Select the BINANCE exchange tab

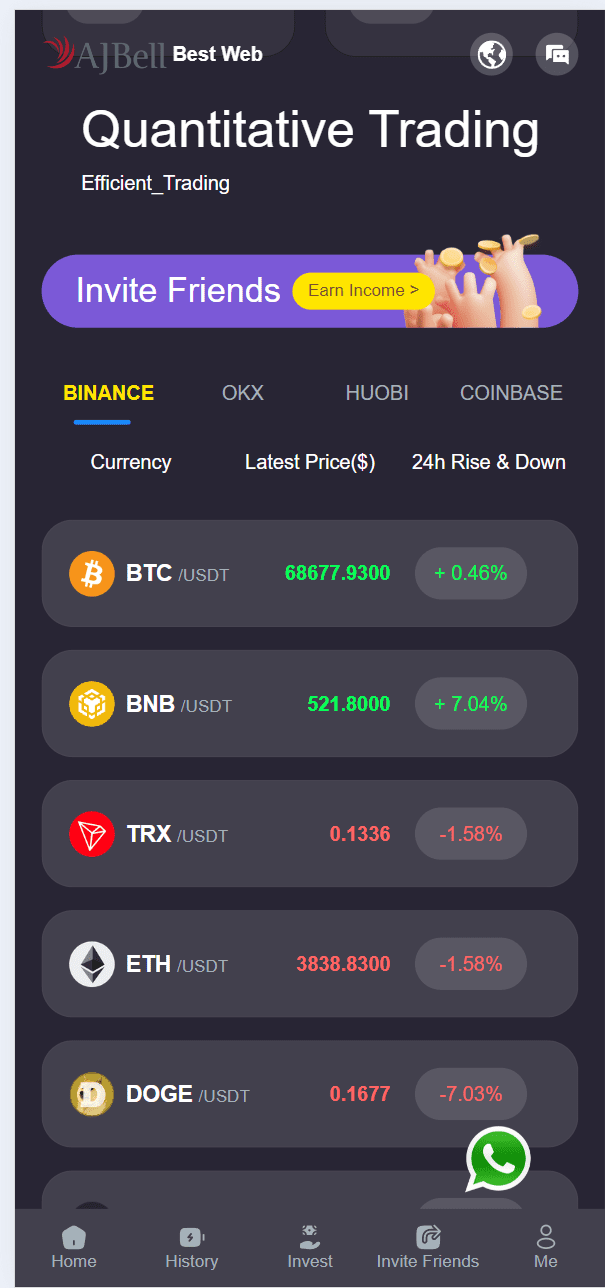click(109, 393)
